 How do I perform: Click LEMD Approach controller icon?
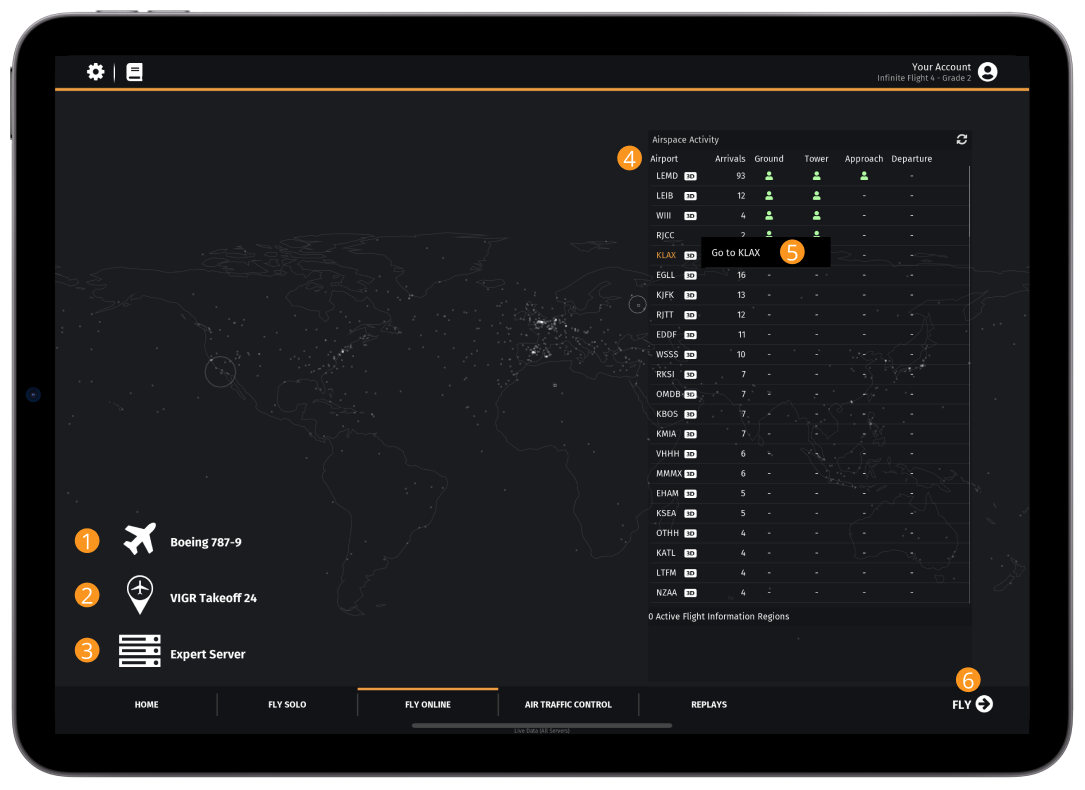click(864, 176)
